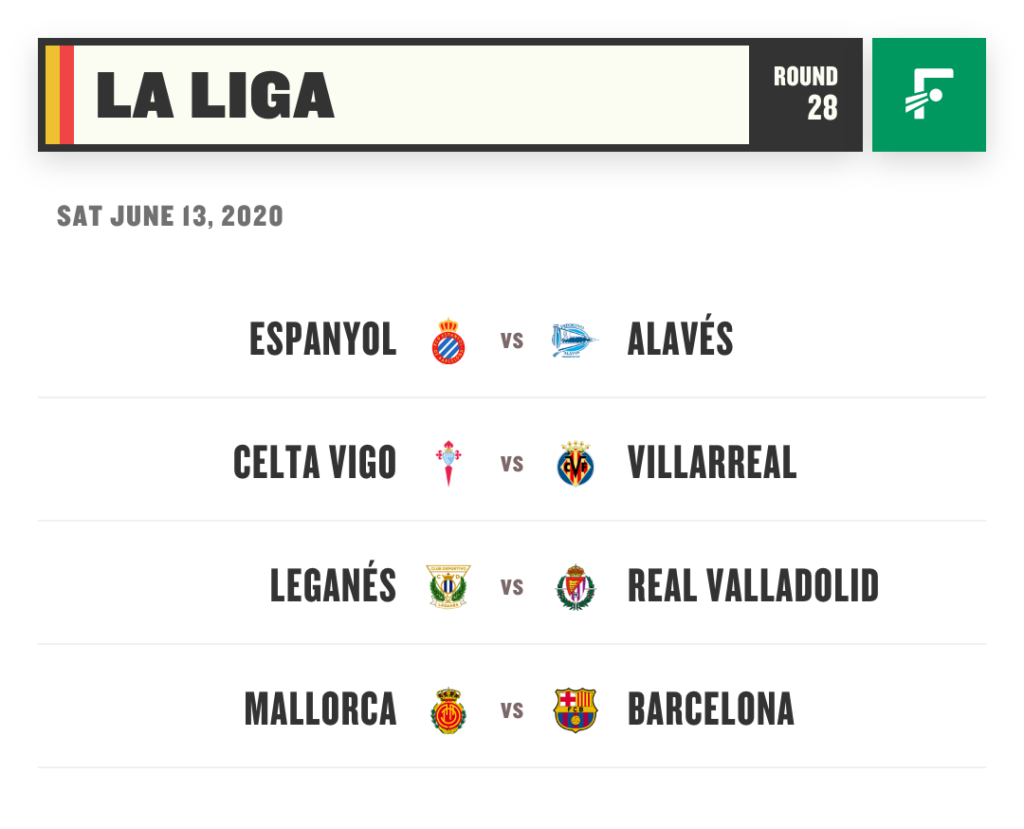Click the Mallorca club crest
The image size is (1024, 829).
click(x=449, y=710)
